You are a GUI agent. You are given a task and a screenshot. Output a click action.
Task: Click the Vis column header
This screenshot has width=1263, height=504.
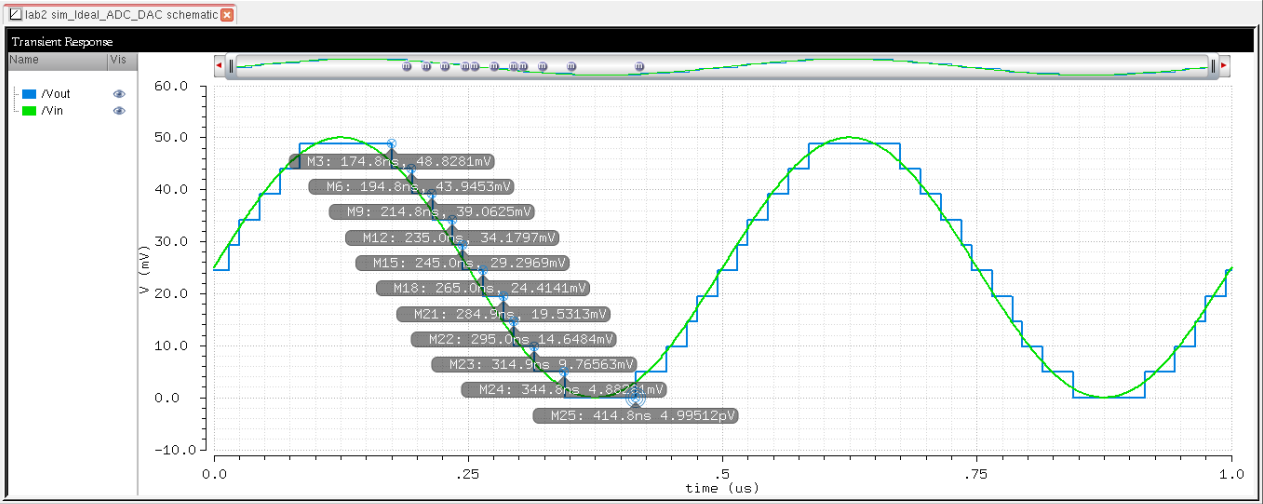pos(119,60)
